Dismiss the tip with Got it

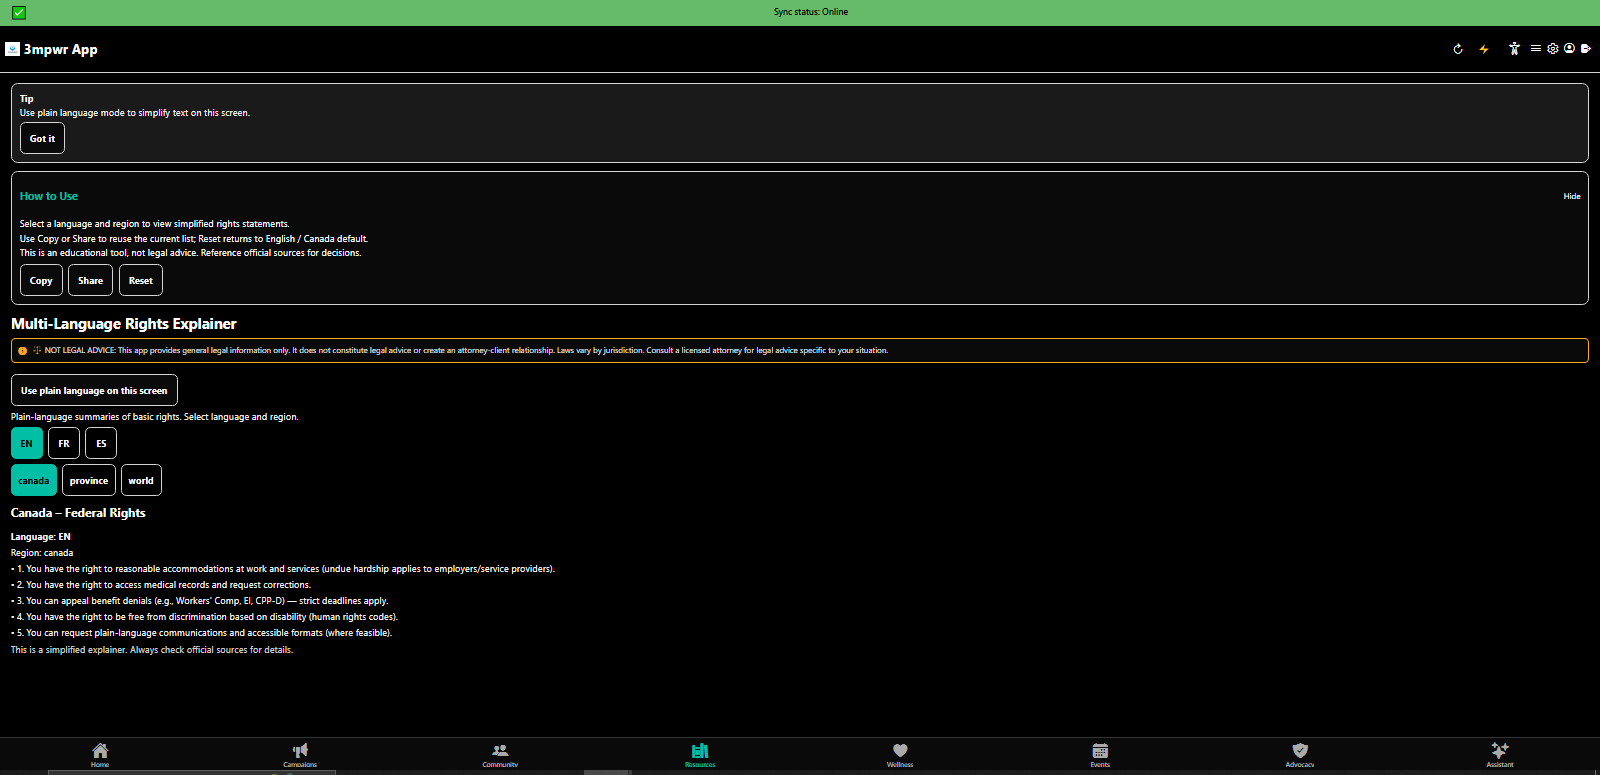point(42,139)
